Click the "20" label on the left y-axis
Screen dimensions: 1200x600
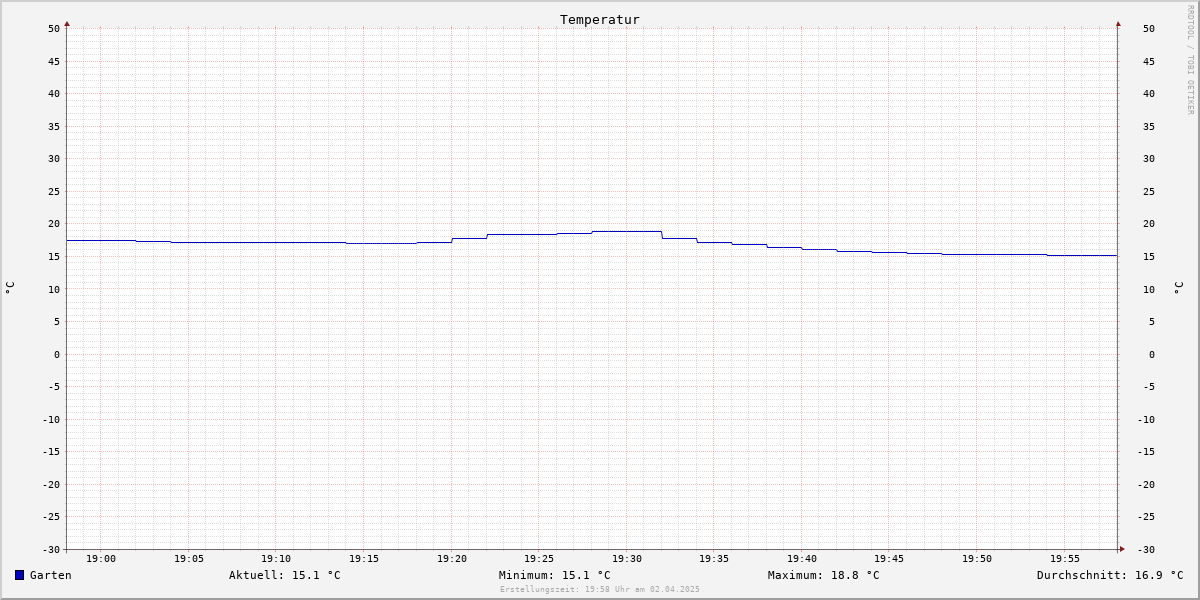[54, 224]
